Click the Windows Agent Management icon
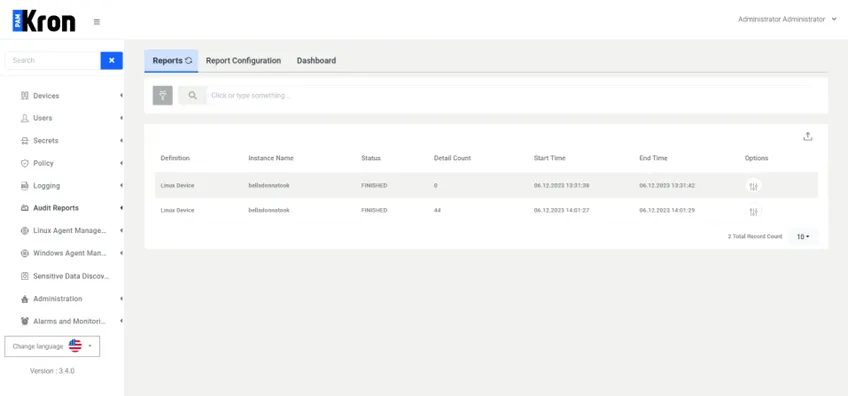 coord(24,253)
